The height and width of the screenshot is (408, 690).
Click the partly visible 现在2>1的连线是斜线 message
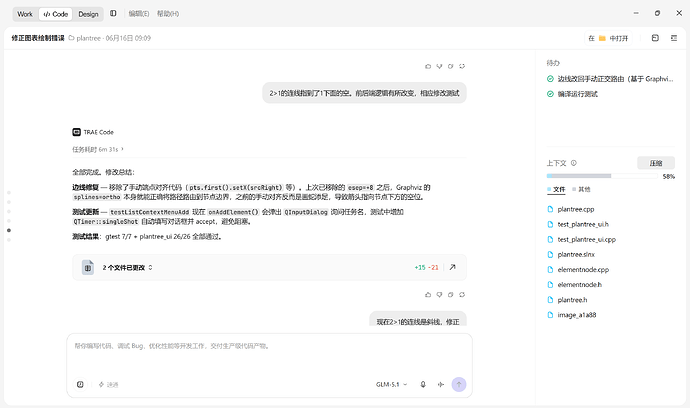(x=418, y=319)
